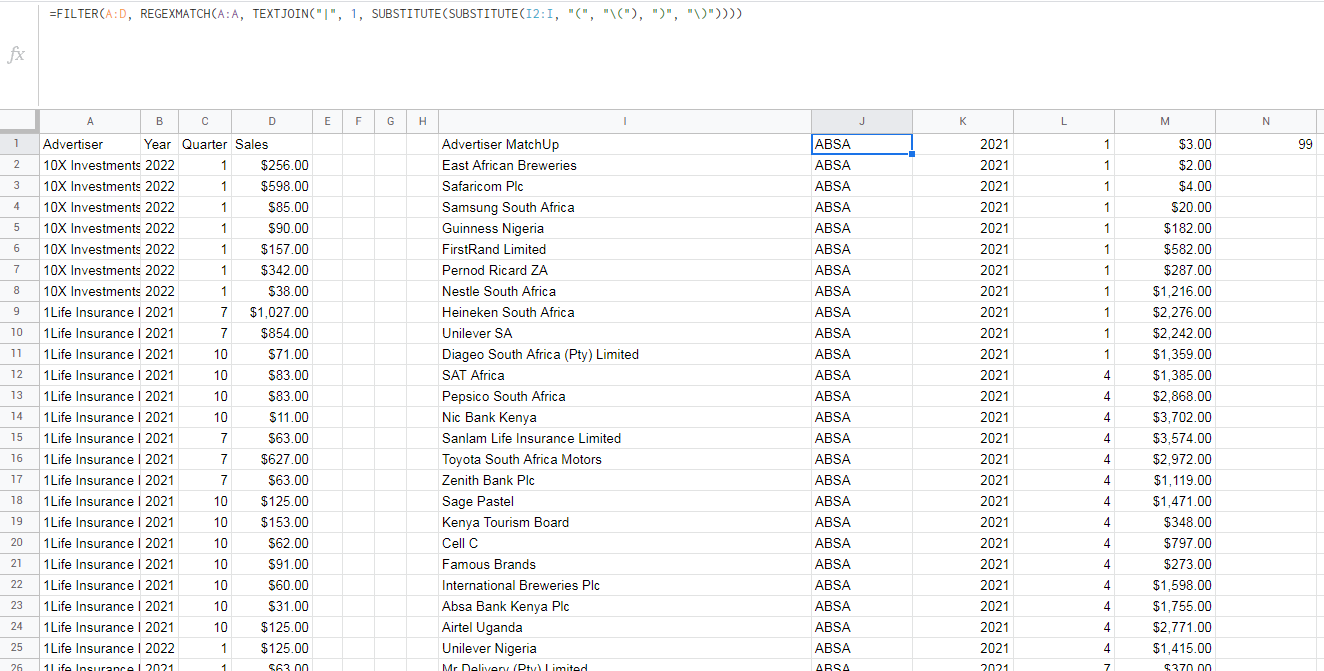
Task: Select the 'Guinness Nigeria' cell
Action: (625, 228)
